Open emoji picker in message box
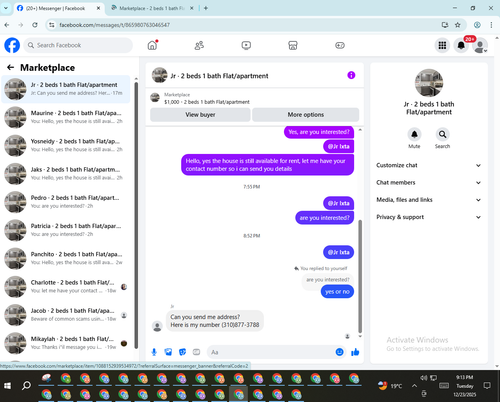Screen dimensions: 500x402 point(339,352)
